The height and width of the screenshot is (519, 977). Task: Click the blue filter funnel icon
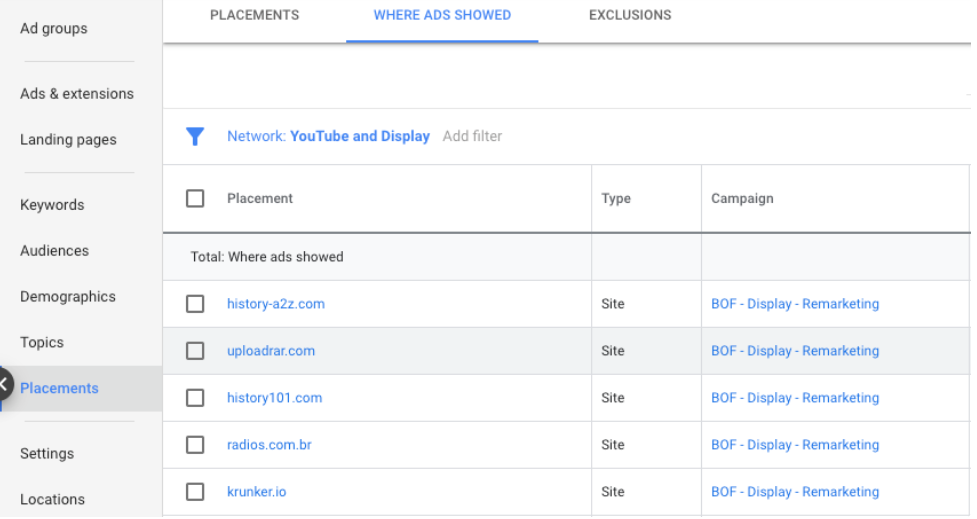(x=195, y=137)
